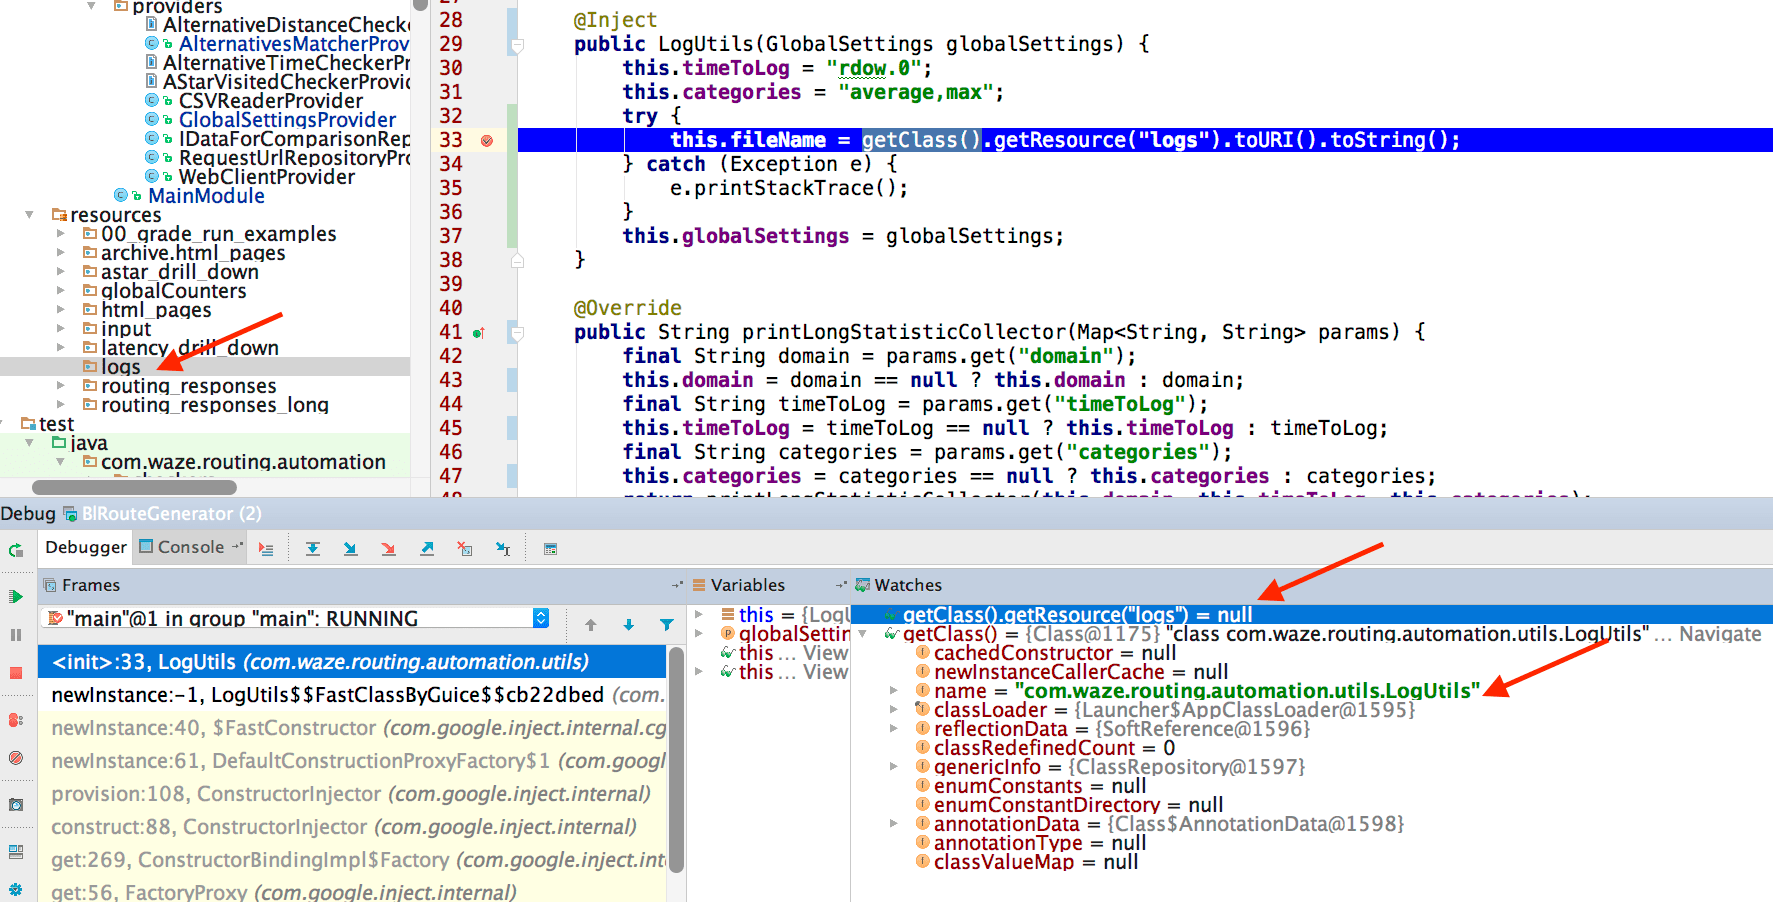Rerun BlRouteGenerator from the debug toolbar

pos(15,550)
